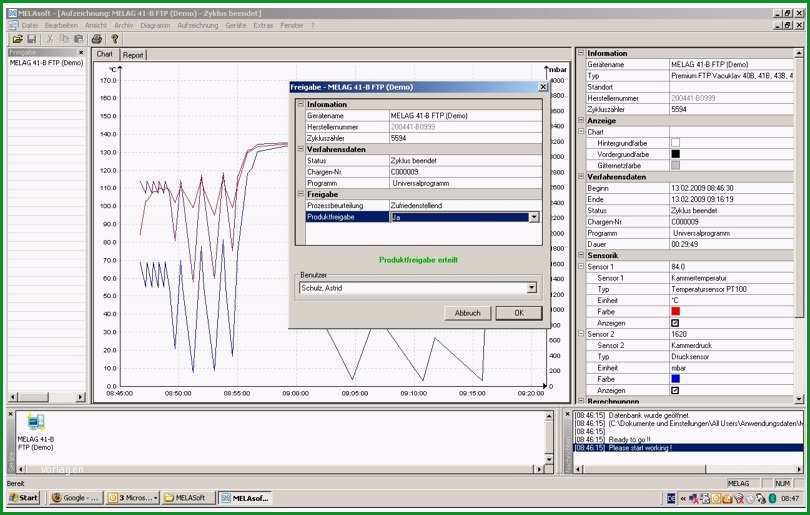The width and height of the screenshot is (810, 515).
Task: Open the Benutzer dropdown showing Schulz, Astrid
Action: point(532,288)
